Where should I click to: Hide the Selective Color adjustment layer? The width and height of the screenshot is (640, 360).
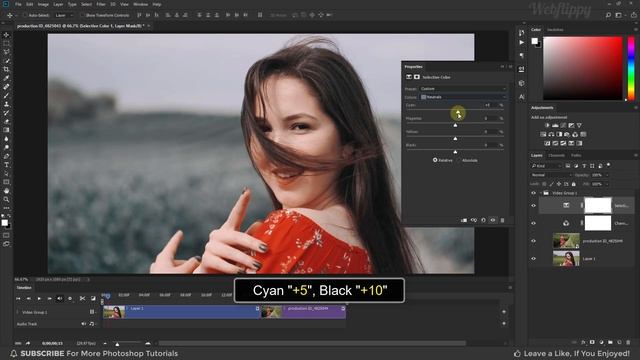(x=533, y=206)
